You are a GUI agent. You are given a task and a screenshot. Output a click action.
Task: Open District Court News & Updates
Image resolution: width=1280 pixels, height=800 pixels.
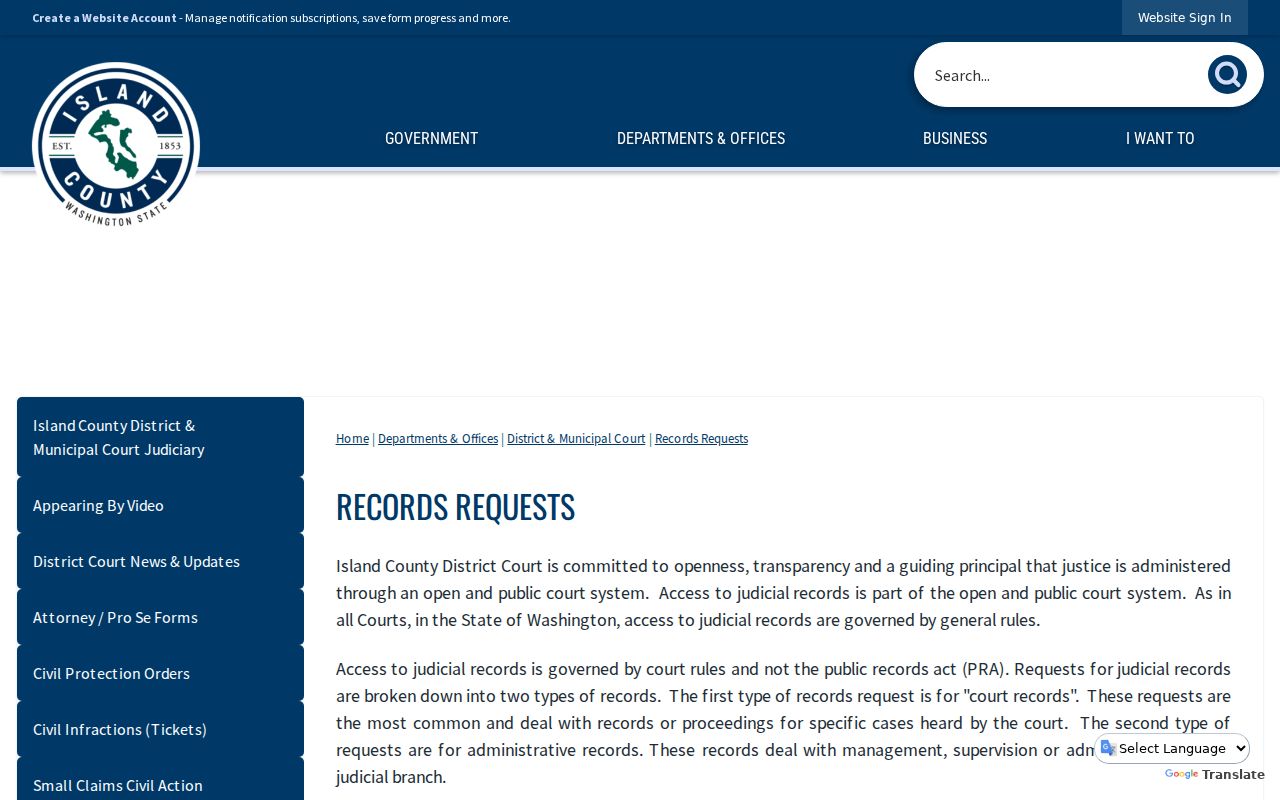[x=160, y=561]
